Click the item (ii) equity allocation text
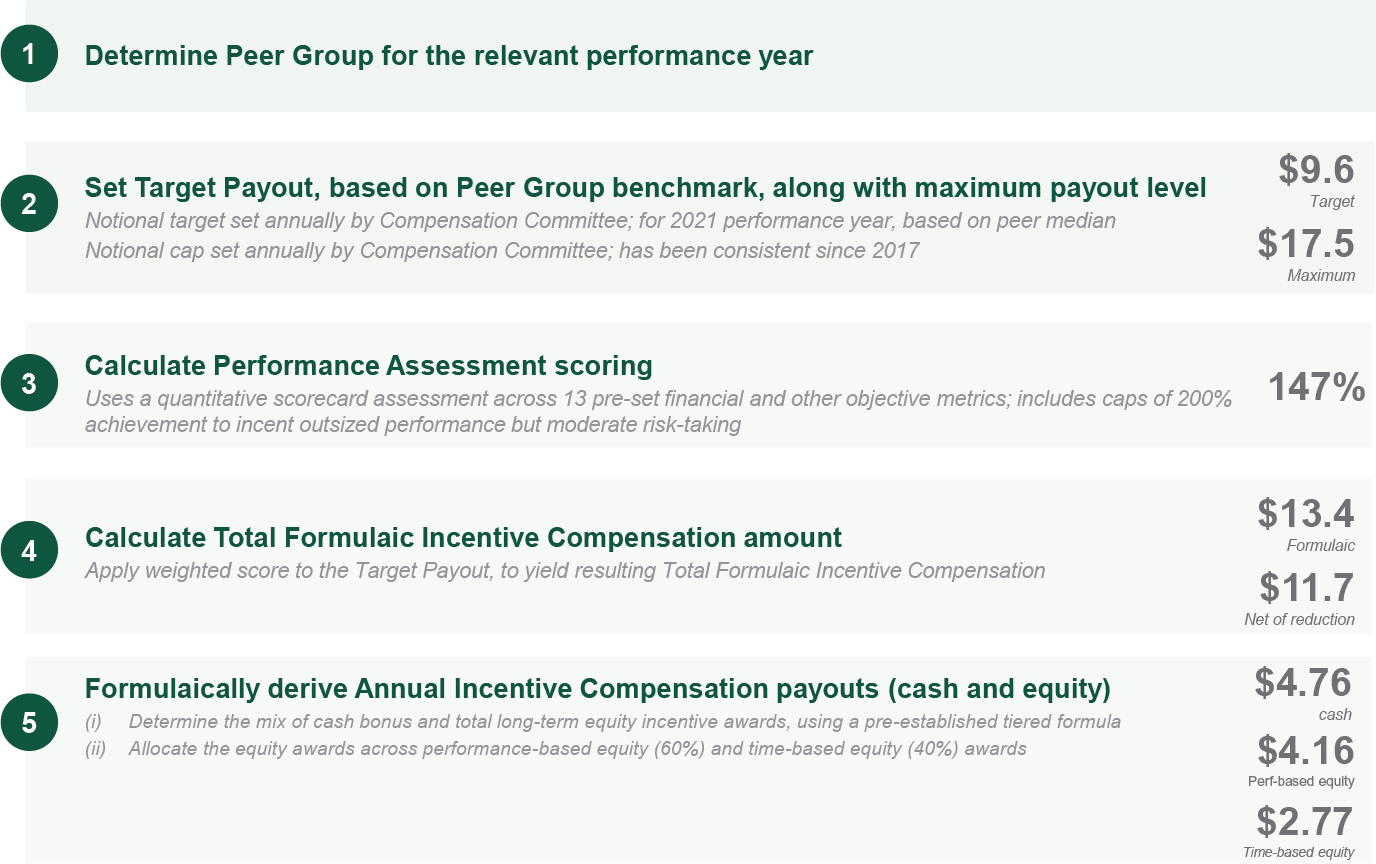Screen dimensions: 1376x864 click(577, 748)
